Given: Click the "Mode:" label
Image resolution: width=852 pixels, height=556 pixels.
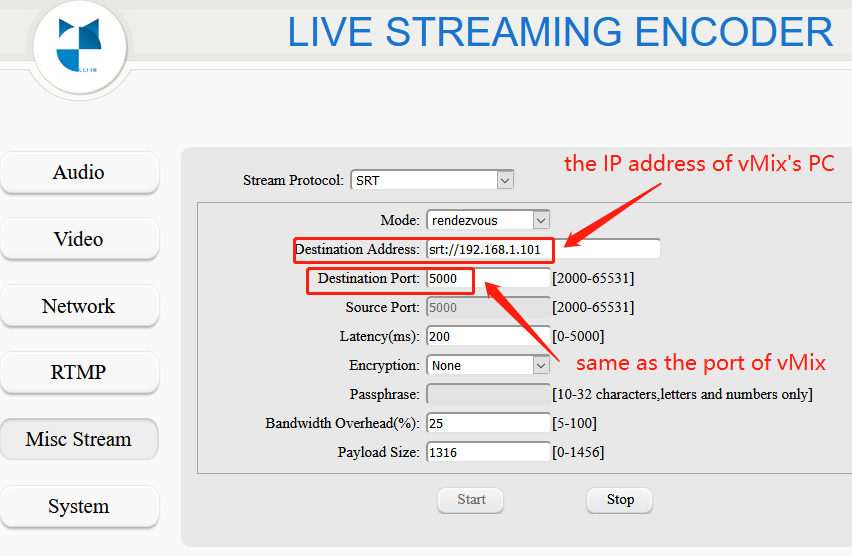Looking at the screenshot, I should [x=400, y=220].
